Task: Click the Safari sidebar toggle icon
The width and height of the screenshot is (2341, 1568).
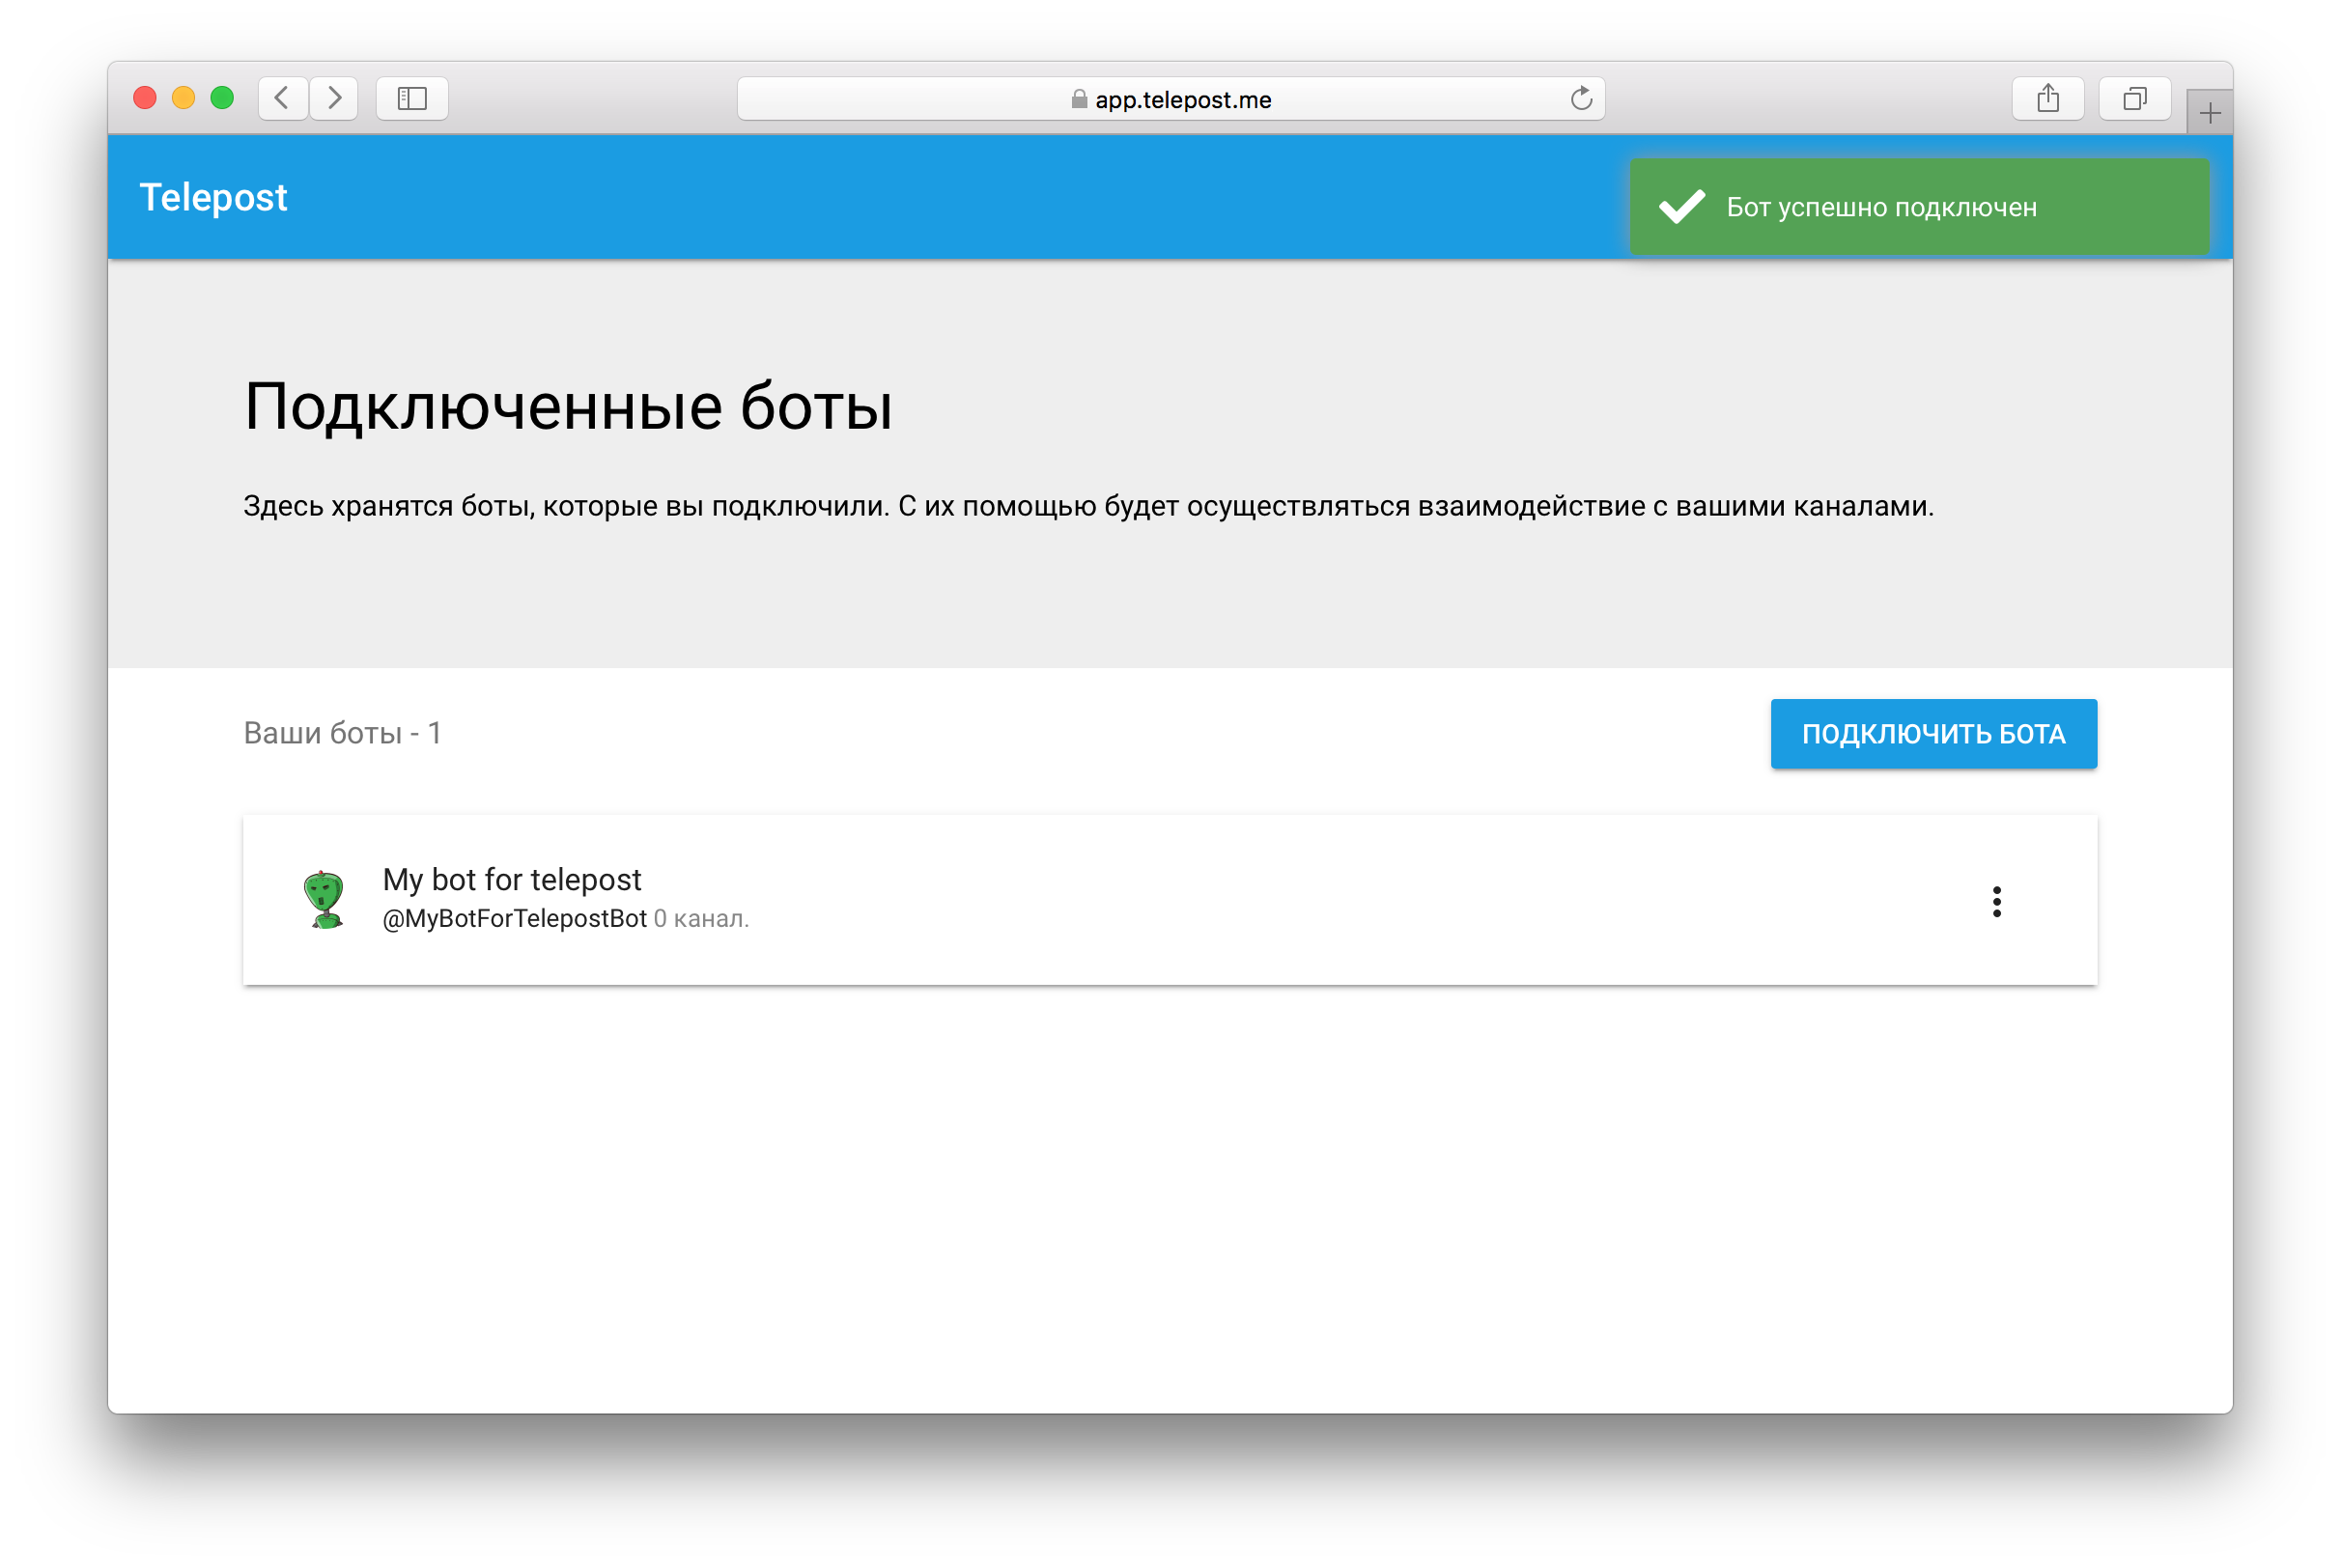Action: [411, 99]
